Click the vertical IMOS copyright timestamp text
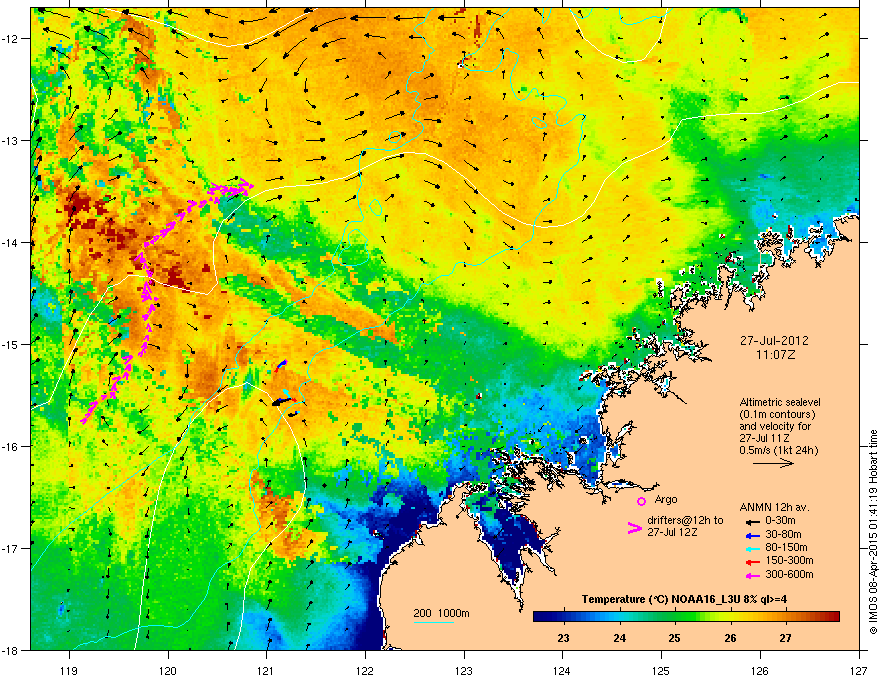The width and height of the screenshot is (880, 680). click(873, 532)
